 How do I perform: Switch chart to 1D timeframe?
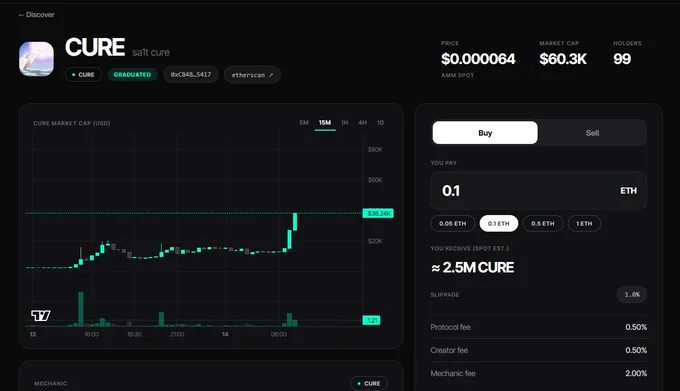pyautogui.click(x=380, y=123)
